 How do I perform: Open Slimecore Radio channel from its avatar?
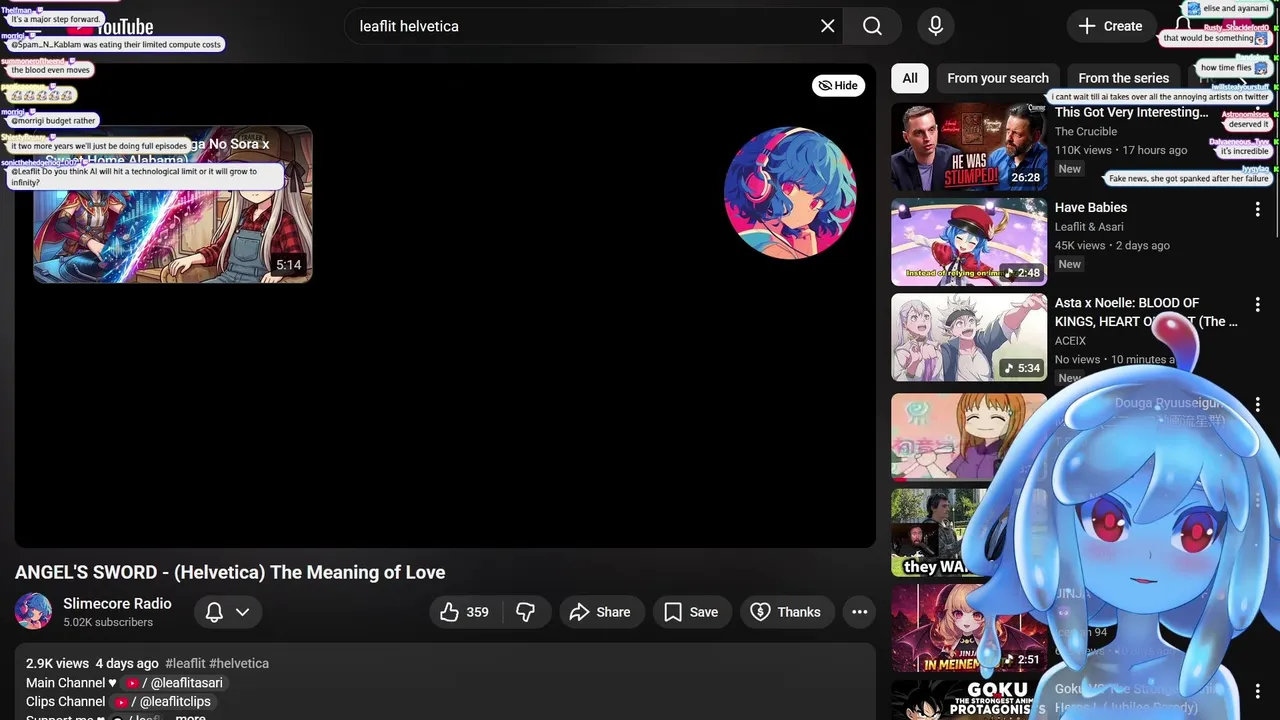[33, 611]
